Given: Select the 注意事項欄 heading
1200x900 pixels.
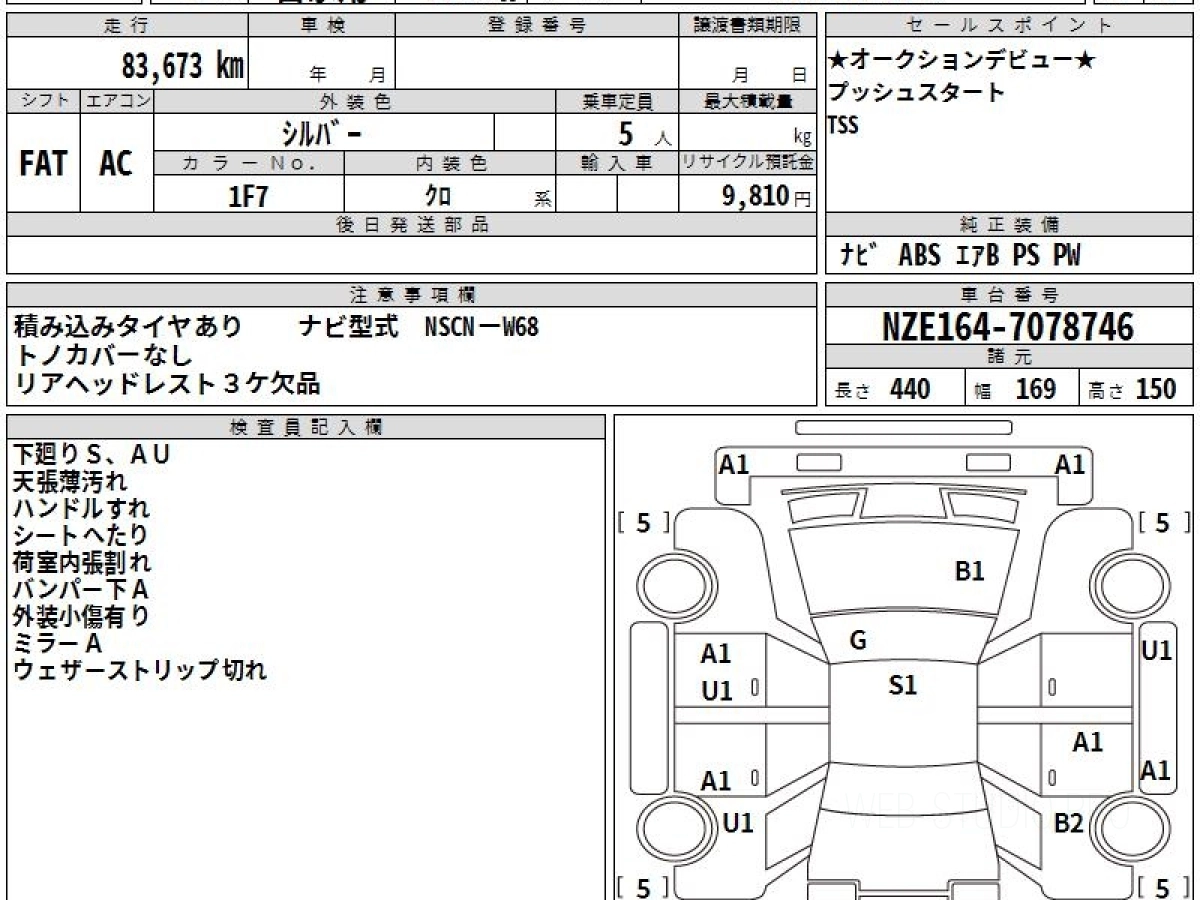Looking at the screenshot, I should [x=411, y=295].
